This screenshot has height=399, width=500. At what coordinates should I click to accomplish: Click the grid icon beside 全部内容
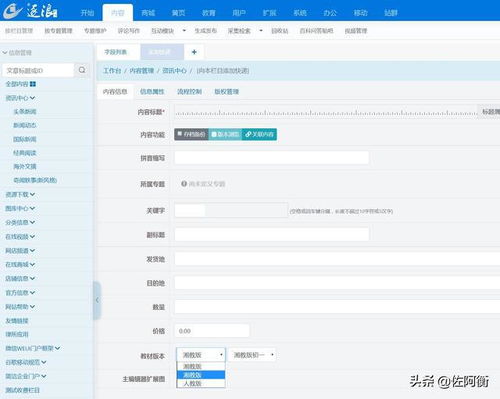point(33,84)
